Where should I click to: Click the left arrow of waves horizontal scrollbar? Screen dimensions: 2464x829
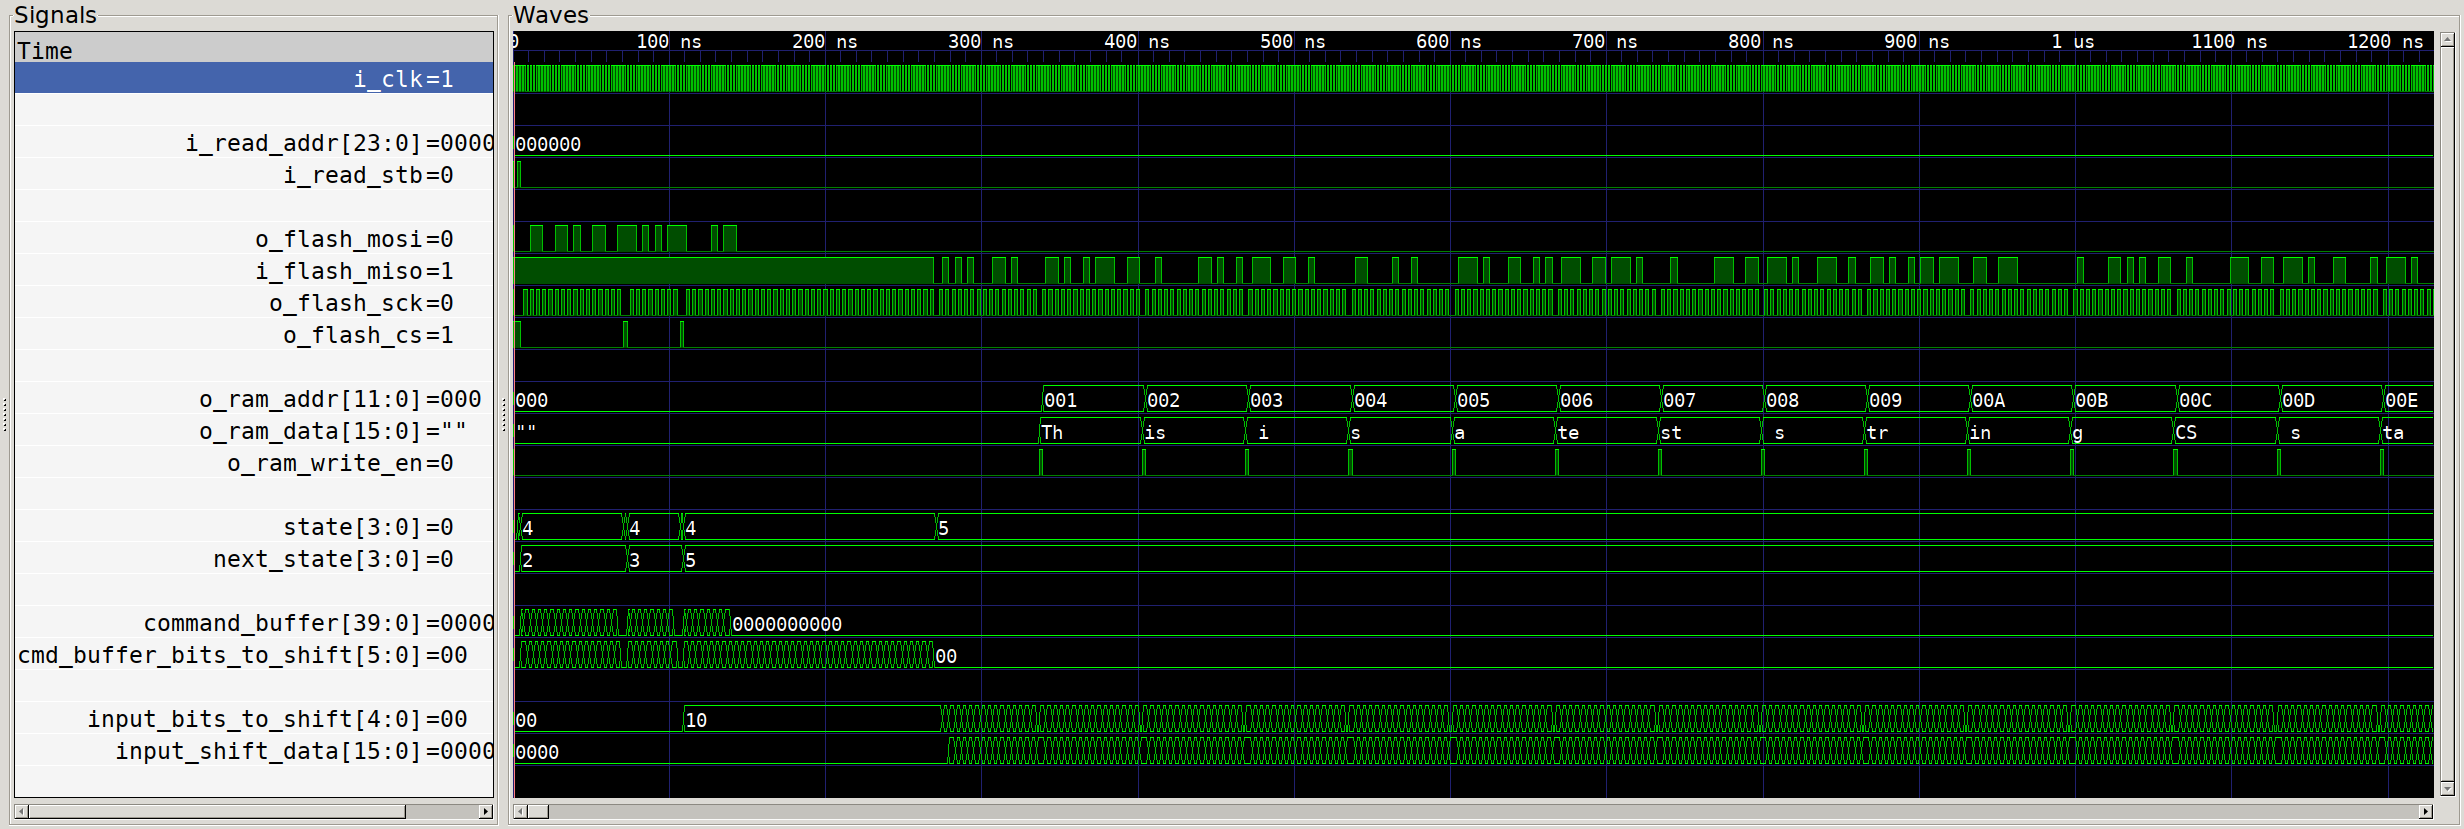[x=520, y=812]
